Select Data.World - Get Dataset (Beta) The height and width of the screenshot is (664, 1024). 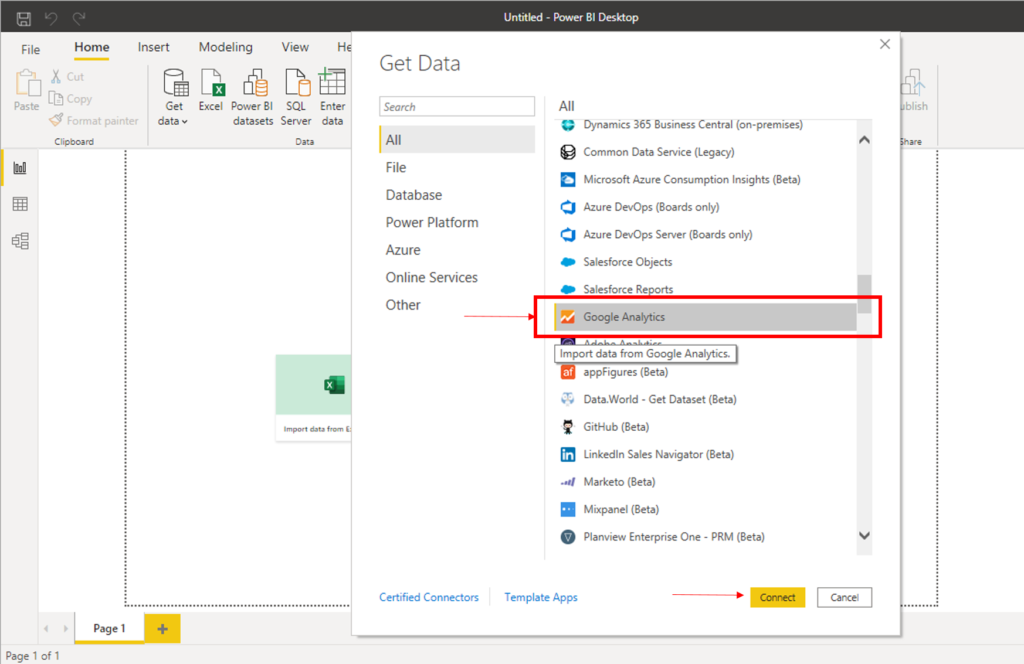[x=660, y=399]
